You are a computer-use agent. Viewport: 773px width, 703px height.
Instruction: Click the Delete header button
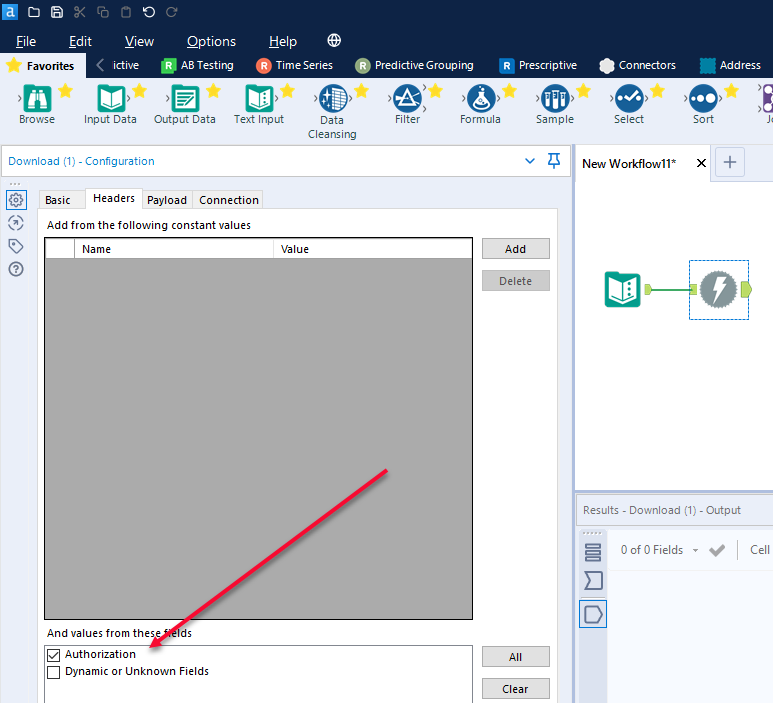coord(515,281)
